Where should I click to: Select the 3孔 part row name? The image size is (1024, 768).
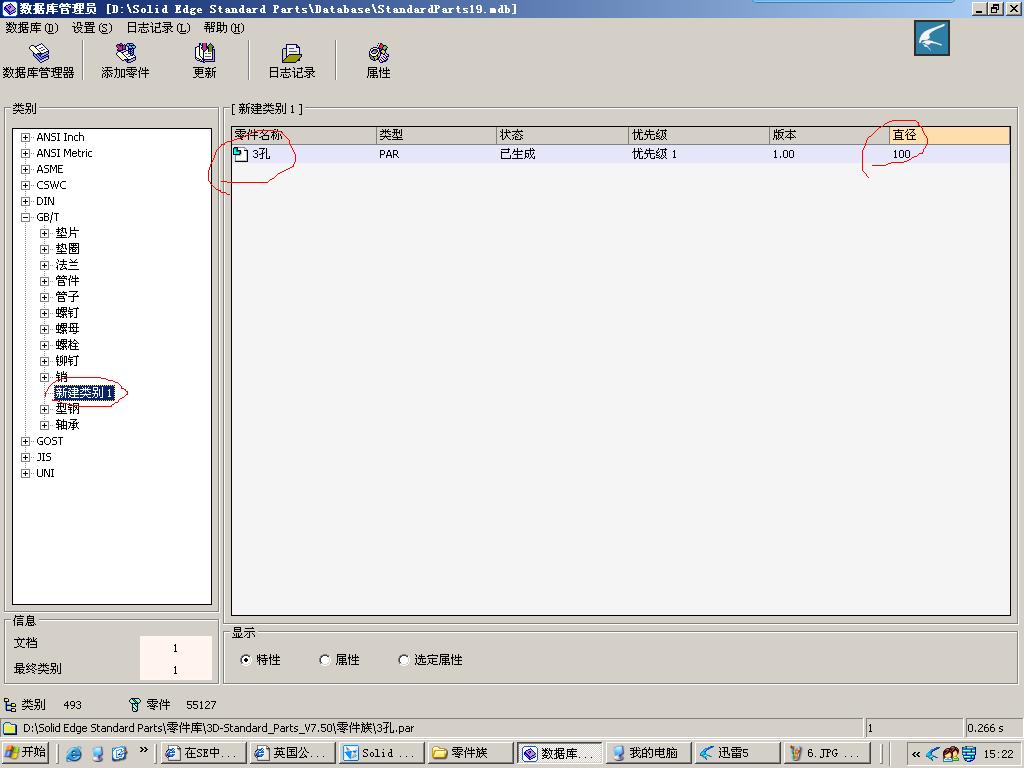[x=261, y=154]
